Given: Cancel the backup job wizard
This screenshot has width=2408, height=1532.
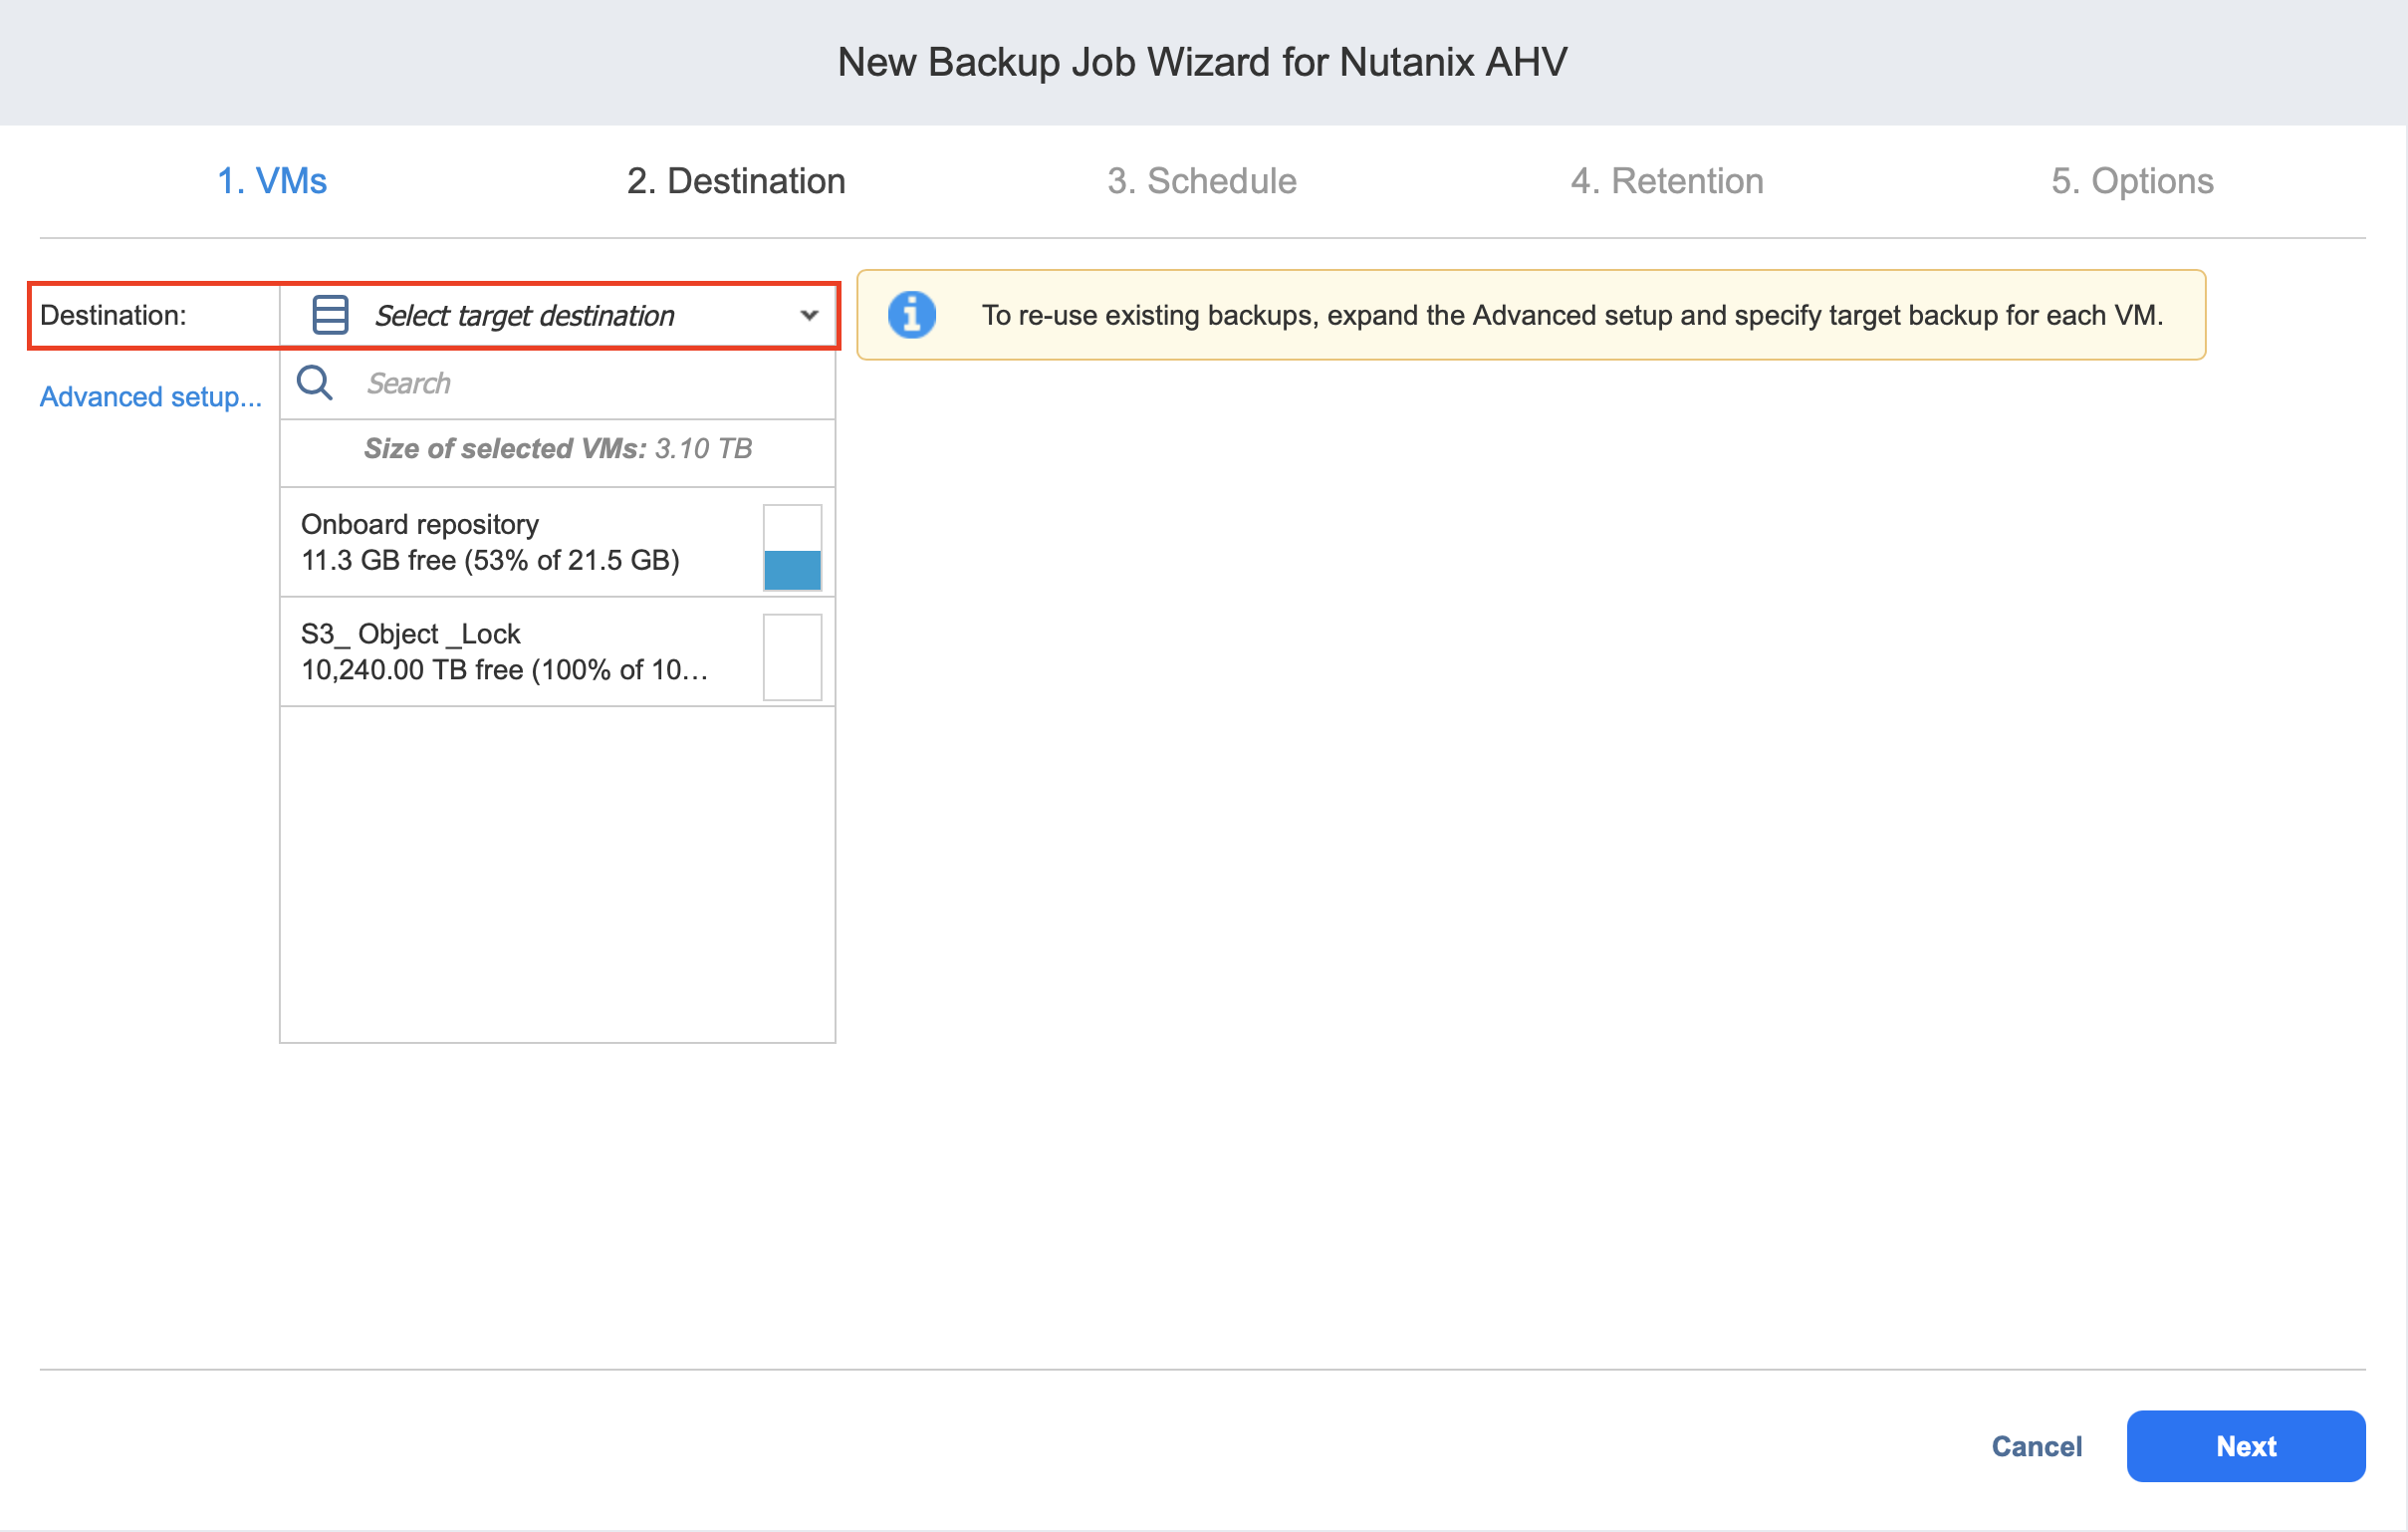Looking at the screenshot, I should coord(2036,1446).
